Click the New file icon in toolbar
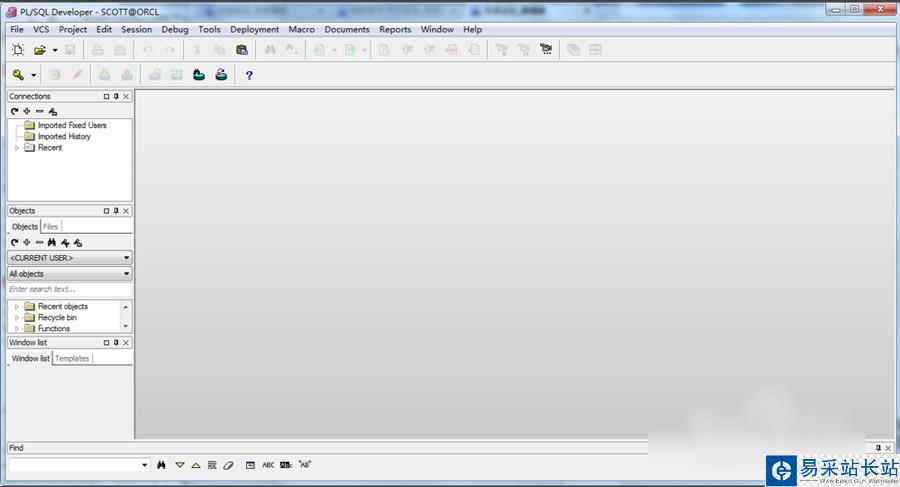The image size is (900, 487). tap(18, 49)
